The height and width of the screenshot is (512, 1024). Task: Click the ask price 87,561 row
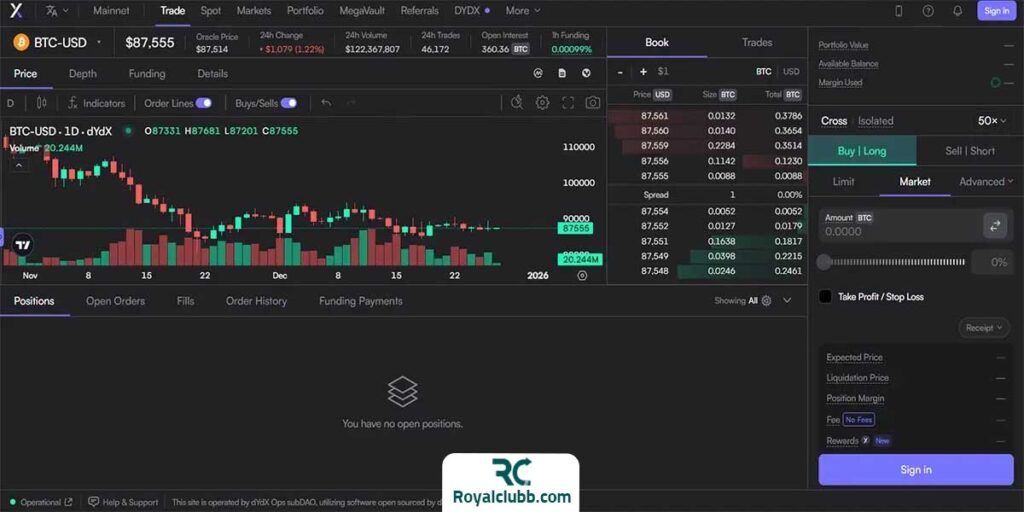[x=707, y=116]
